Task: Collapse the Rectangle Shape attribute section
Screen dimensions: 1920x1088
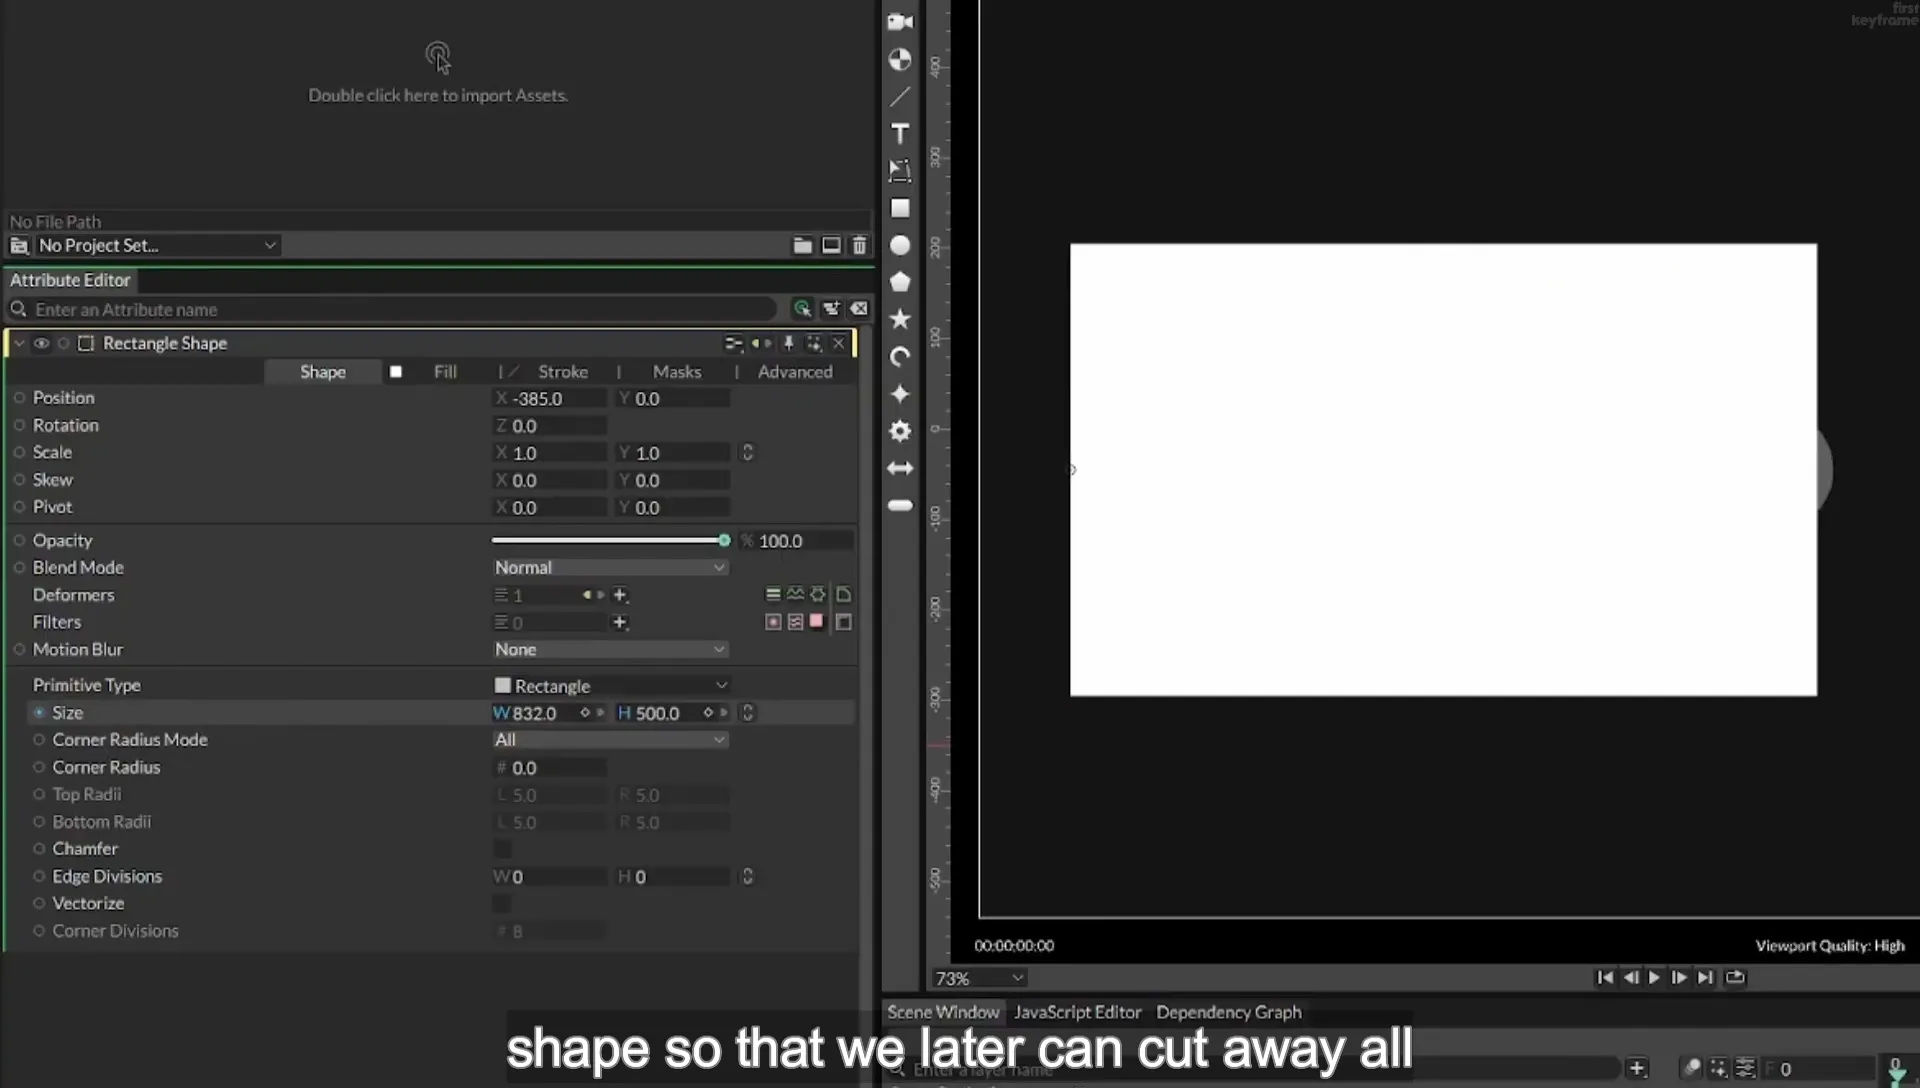Action: [19, 343]
